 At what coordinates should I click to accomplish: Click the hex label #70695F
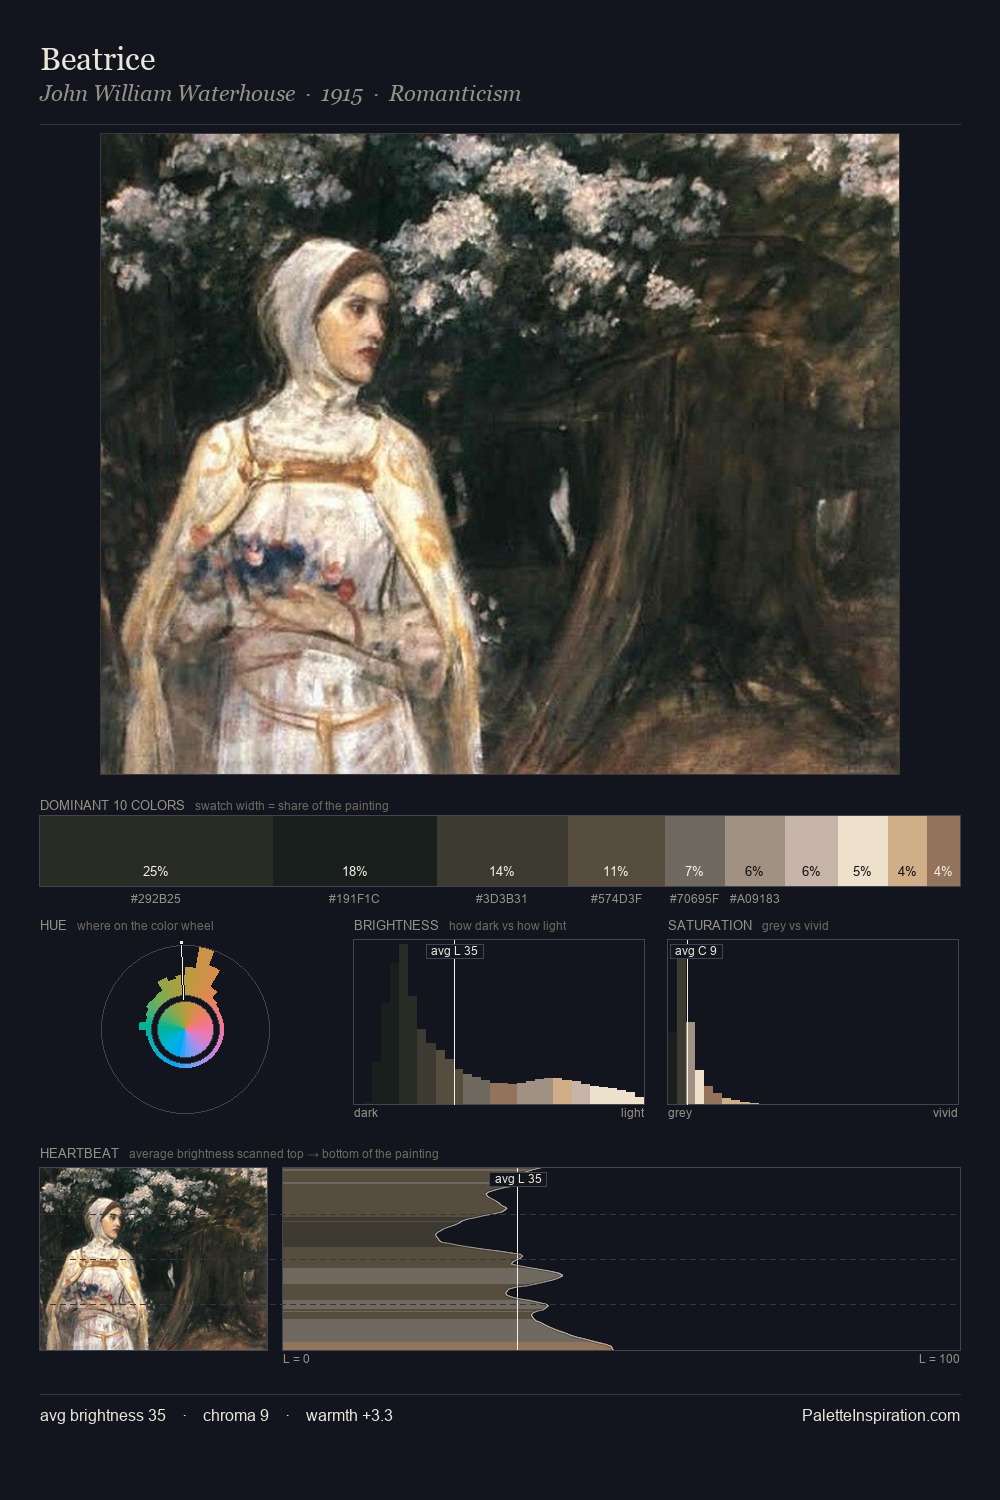(x=694, y=899)
